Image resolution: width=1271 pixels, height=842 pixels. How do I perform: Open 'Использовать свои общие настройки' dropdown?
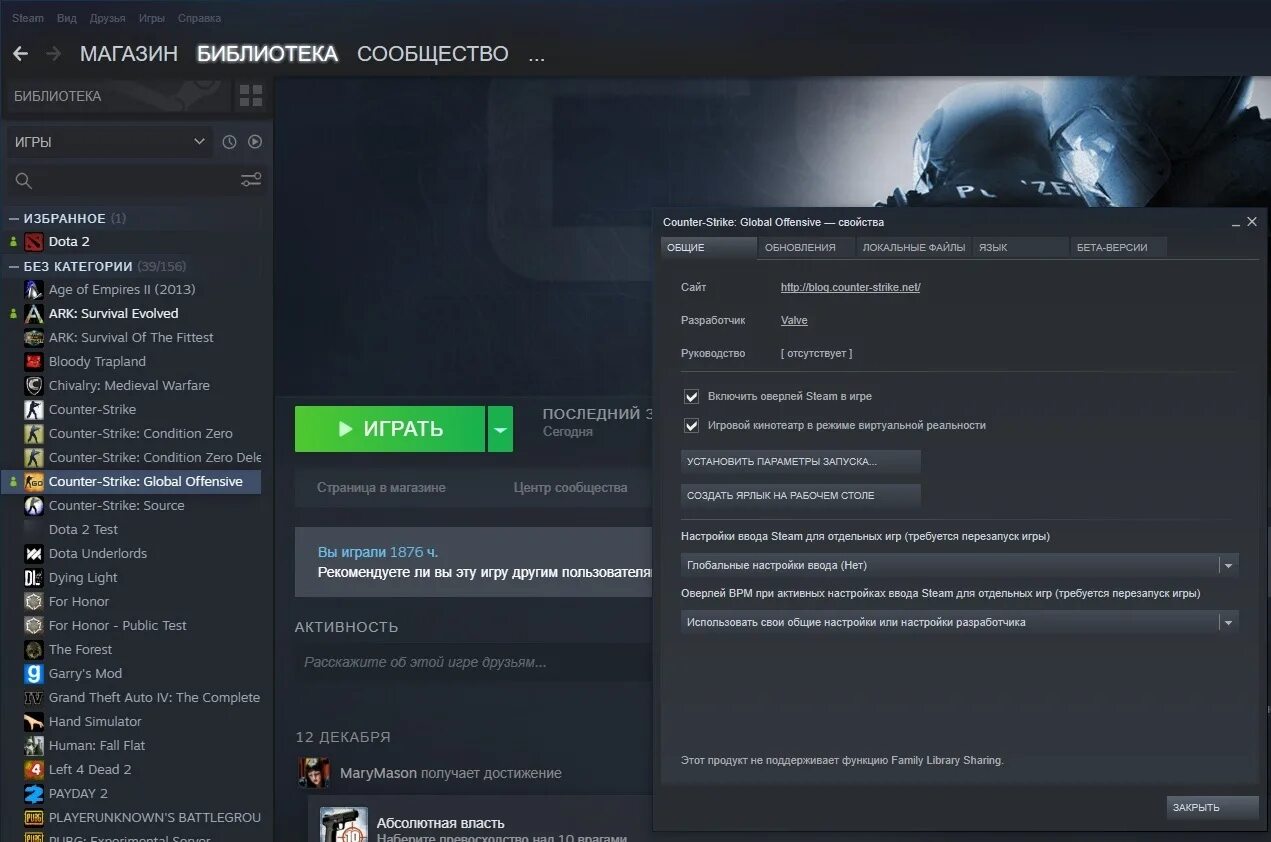(960, 622)
